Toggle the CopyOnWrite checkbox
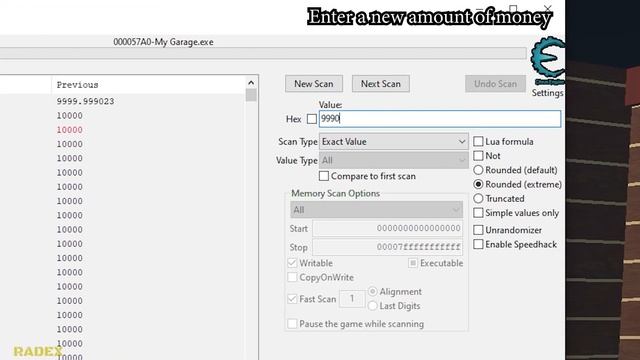The width and height of the screenshot is (640, 360). pos(292,277)
